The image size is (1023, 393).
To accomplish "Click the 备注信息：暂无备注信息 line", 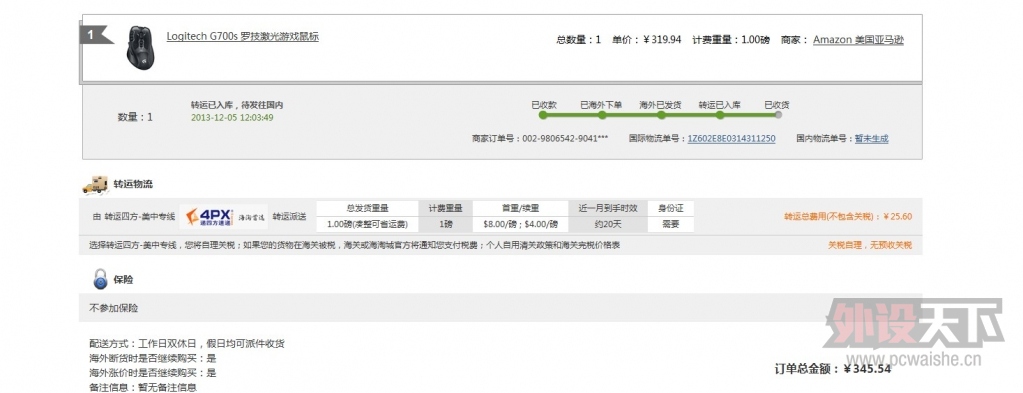I will click(x=143, y=387).
